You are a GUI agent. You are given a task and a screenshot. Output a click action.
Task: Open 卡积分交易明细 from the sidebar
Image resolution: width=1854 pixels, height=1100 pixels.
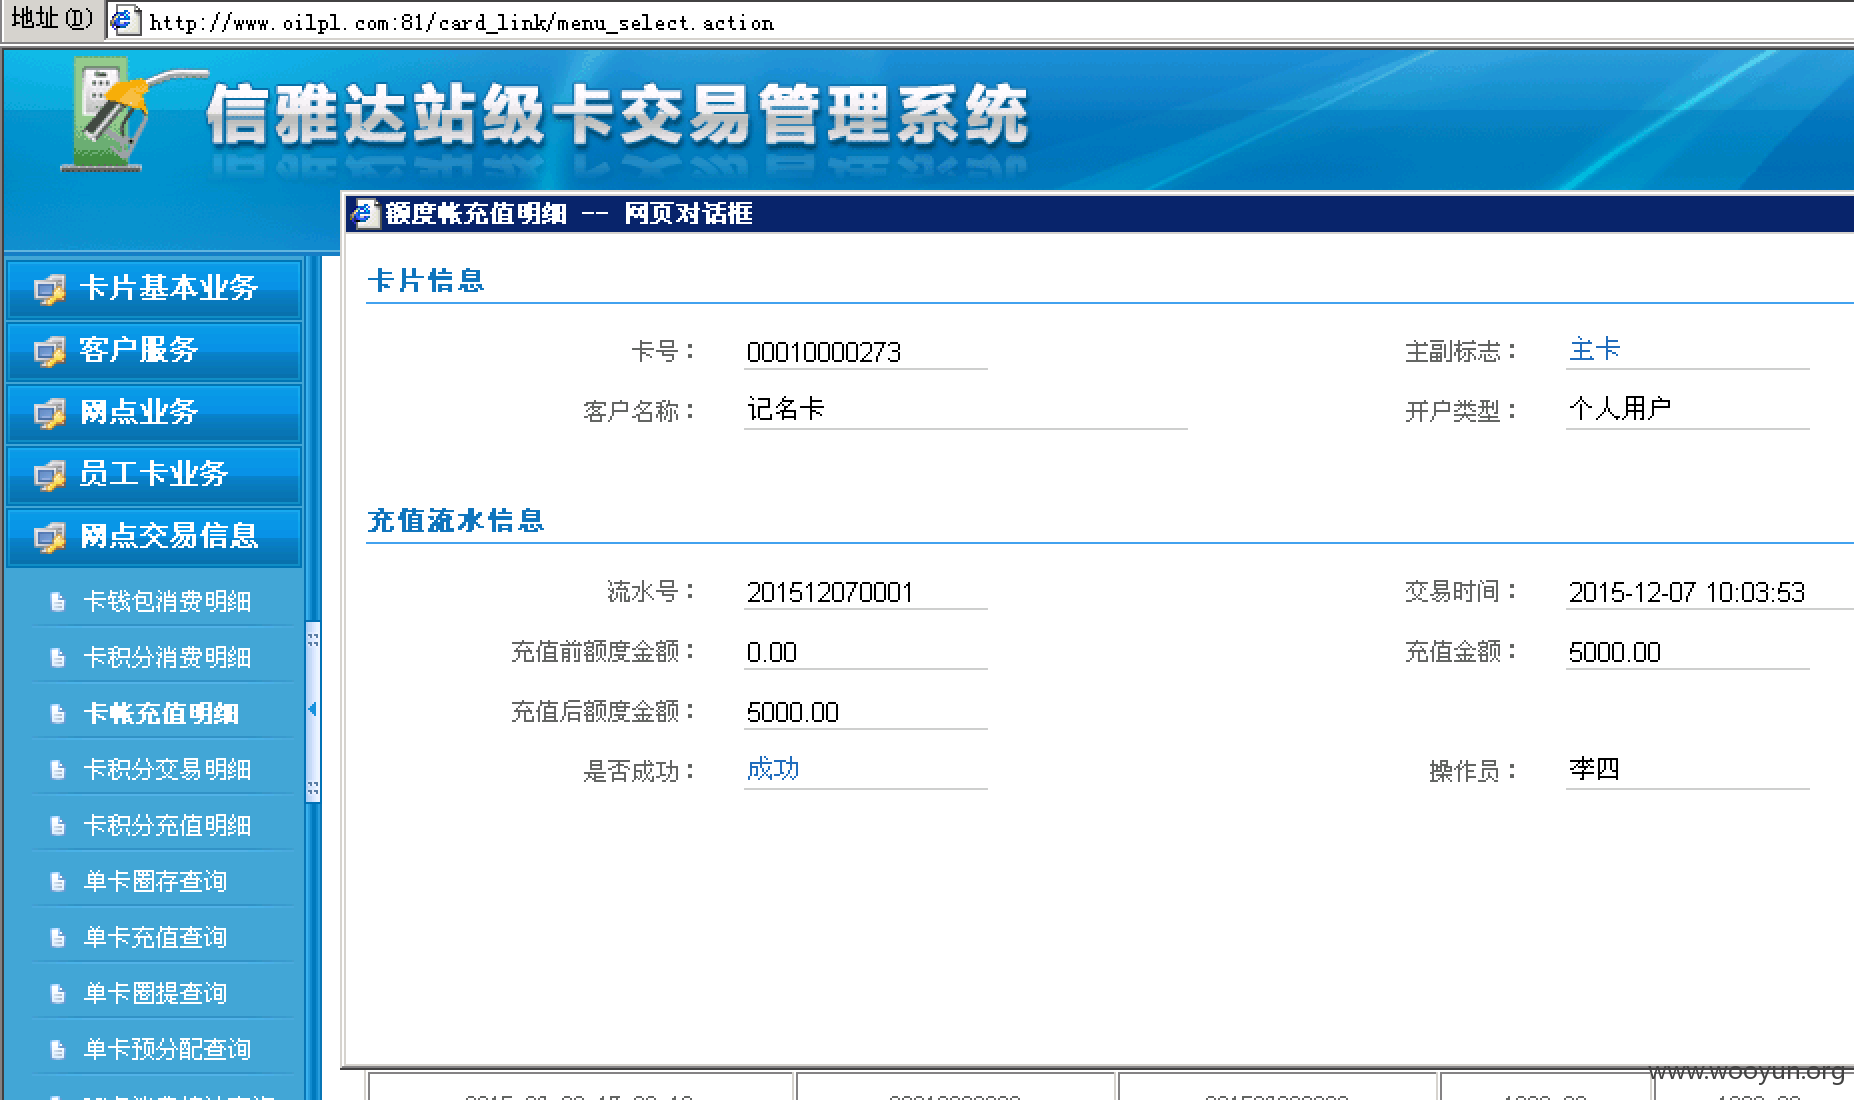(166, 770)
